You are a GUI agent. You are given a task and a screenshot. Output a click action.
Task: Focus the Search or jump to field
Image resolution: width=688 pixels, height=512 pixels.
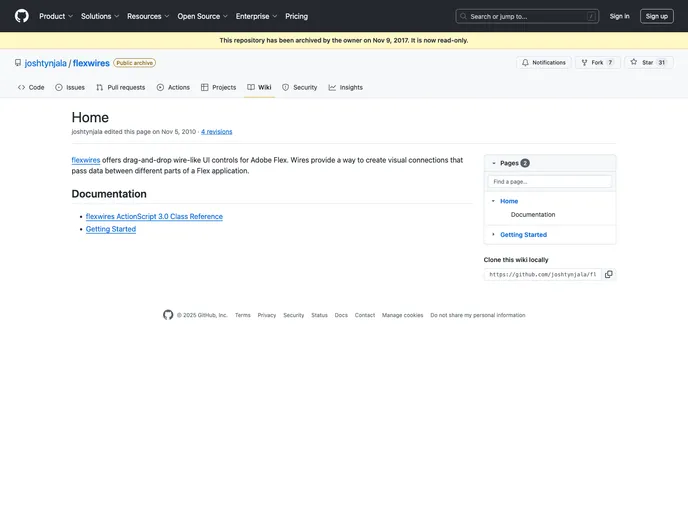pyautogui.click(x=527, y=16)
